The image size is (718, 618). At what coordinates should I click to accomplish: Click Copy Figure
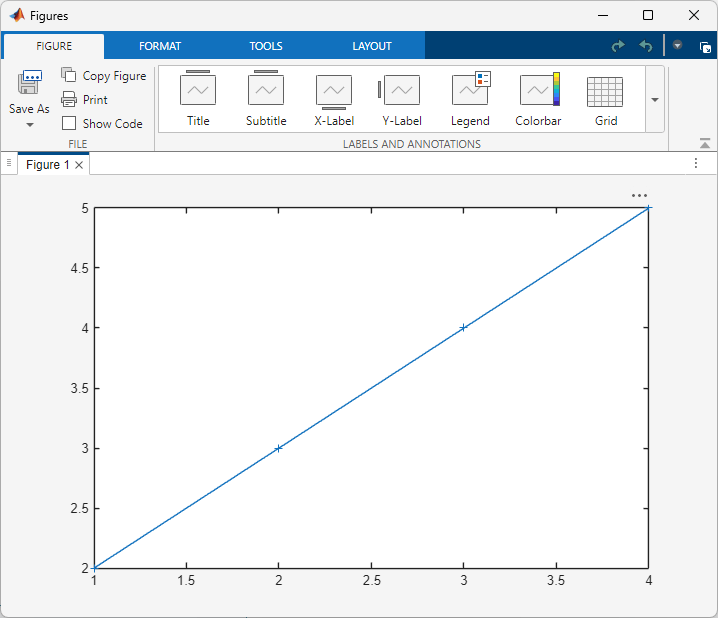(104, 76)
